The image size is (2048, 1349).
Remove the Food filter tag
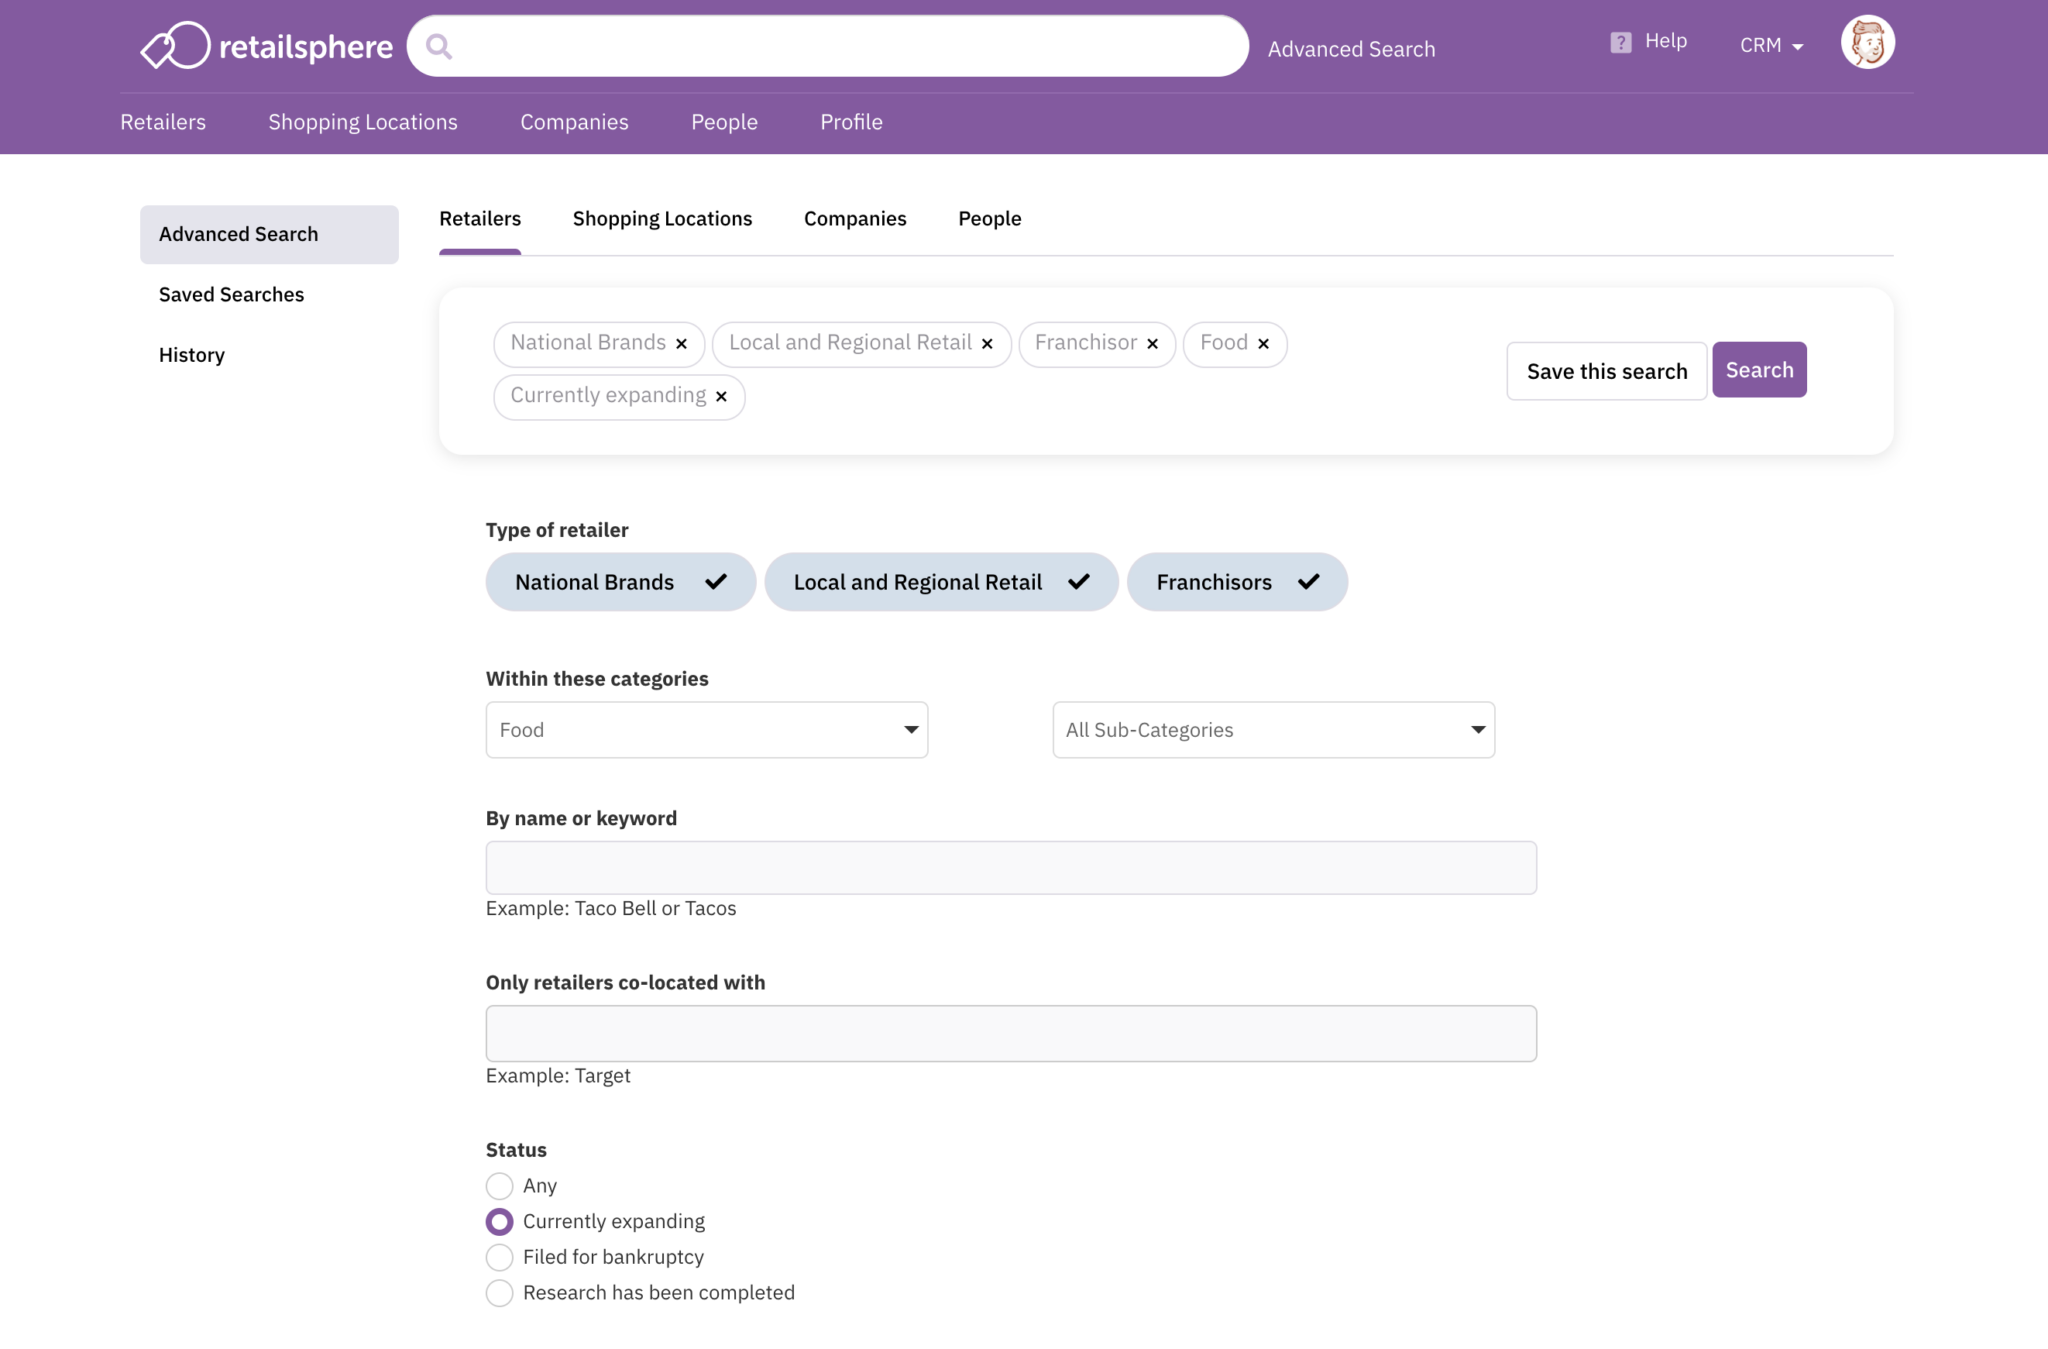click(x=1264, y=344)
